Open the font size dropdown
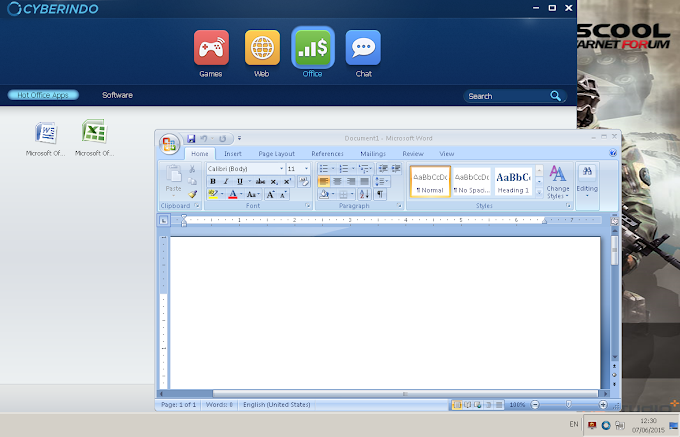The image size is (680, 437). click(x=306, y=168)
